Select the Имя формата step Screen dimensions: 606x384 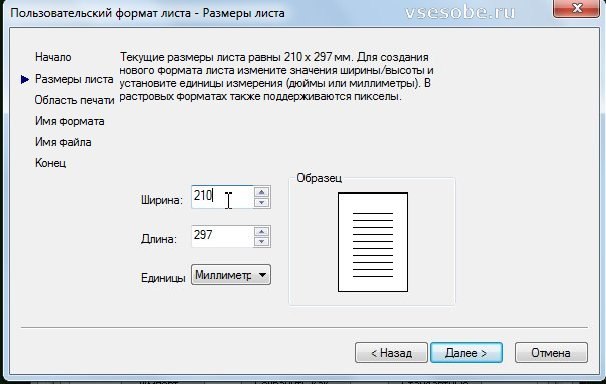point(70,121)
